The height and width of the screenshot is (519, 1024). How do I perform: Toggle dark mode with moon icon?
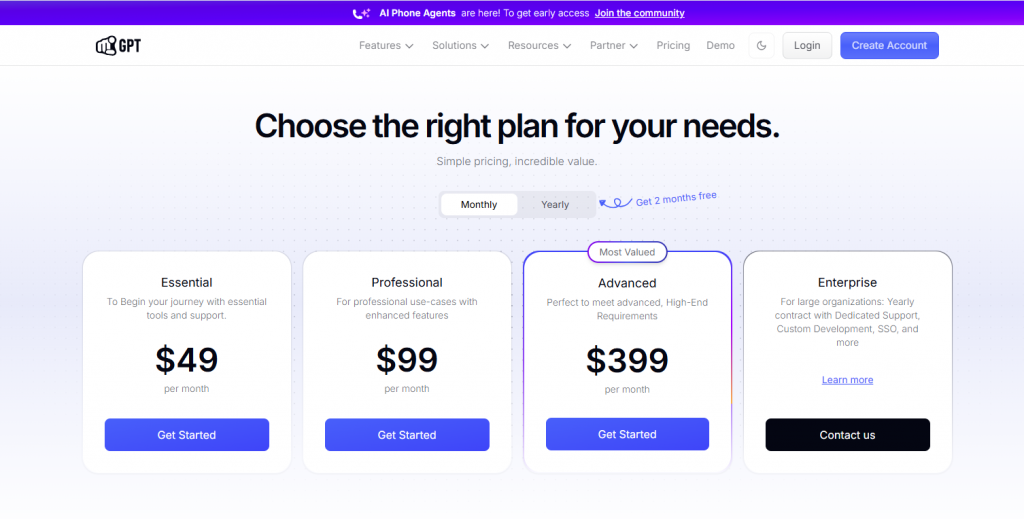tap(761, 46)
